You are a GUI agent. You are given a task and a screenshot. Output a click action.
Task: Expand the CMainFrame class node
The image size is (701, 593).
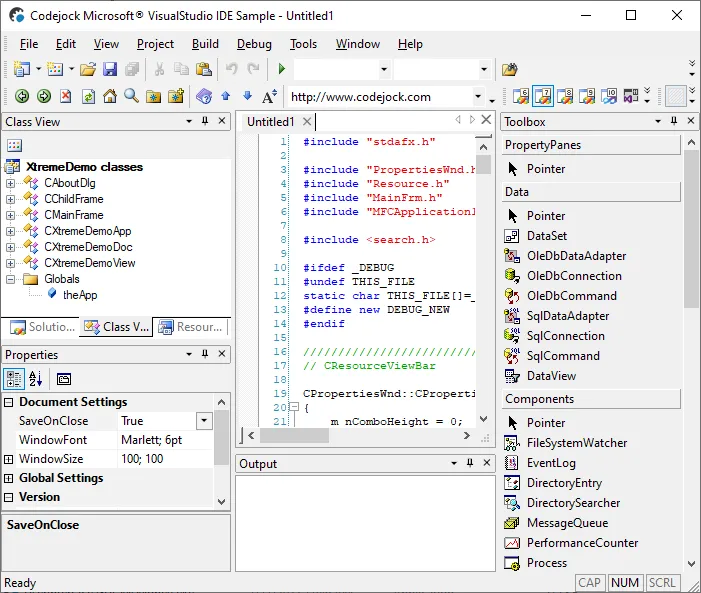tap(11, 215)
